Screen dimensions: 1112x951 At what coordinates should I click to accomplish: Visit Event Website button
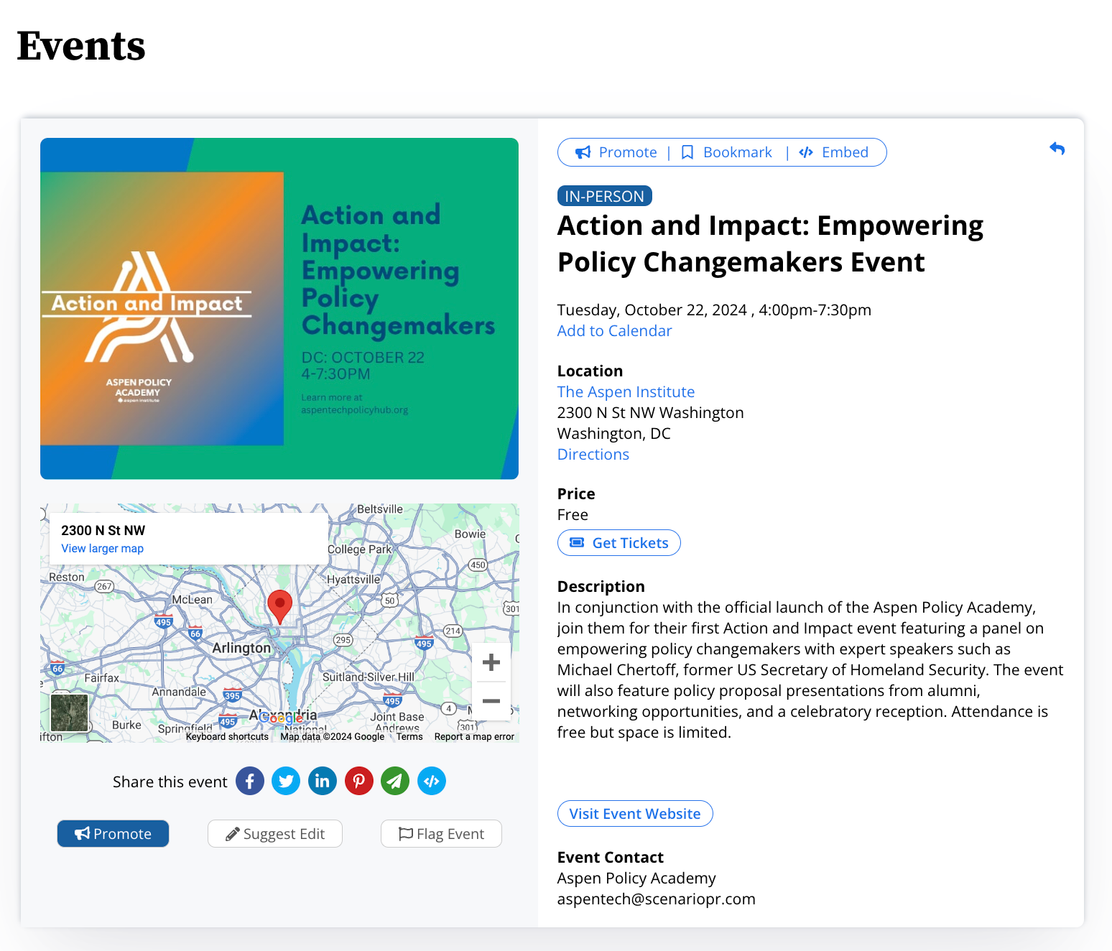click(x=635, y=813)
